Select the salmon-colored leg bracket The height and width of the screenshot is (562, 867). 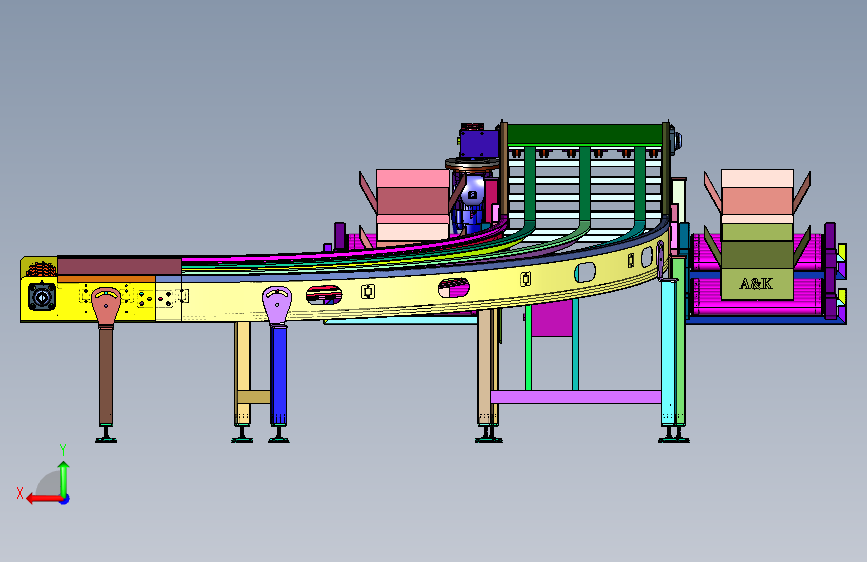tap(106, 306)
